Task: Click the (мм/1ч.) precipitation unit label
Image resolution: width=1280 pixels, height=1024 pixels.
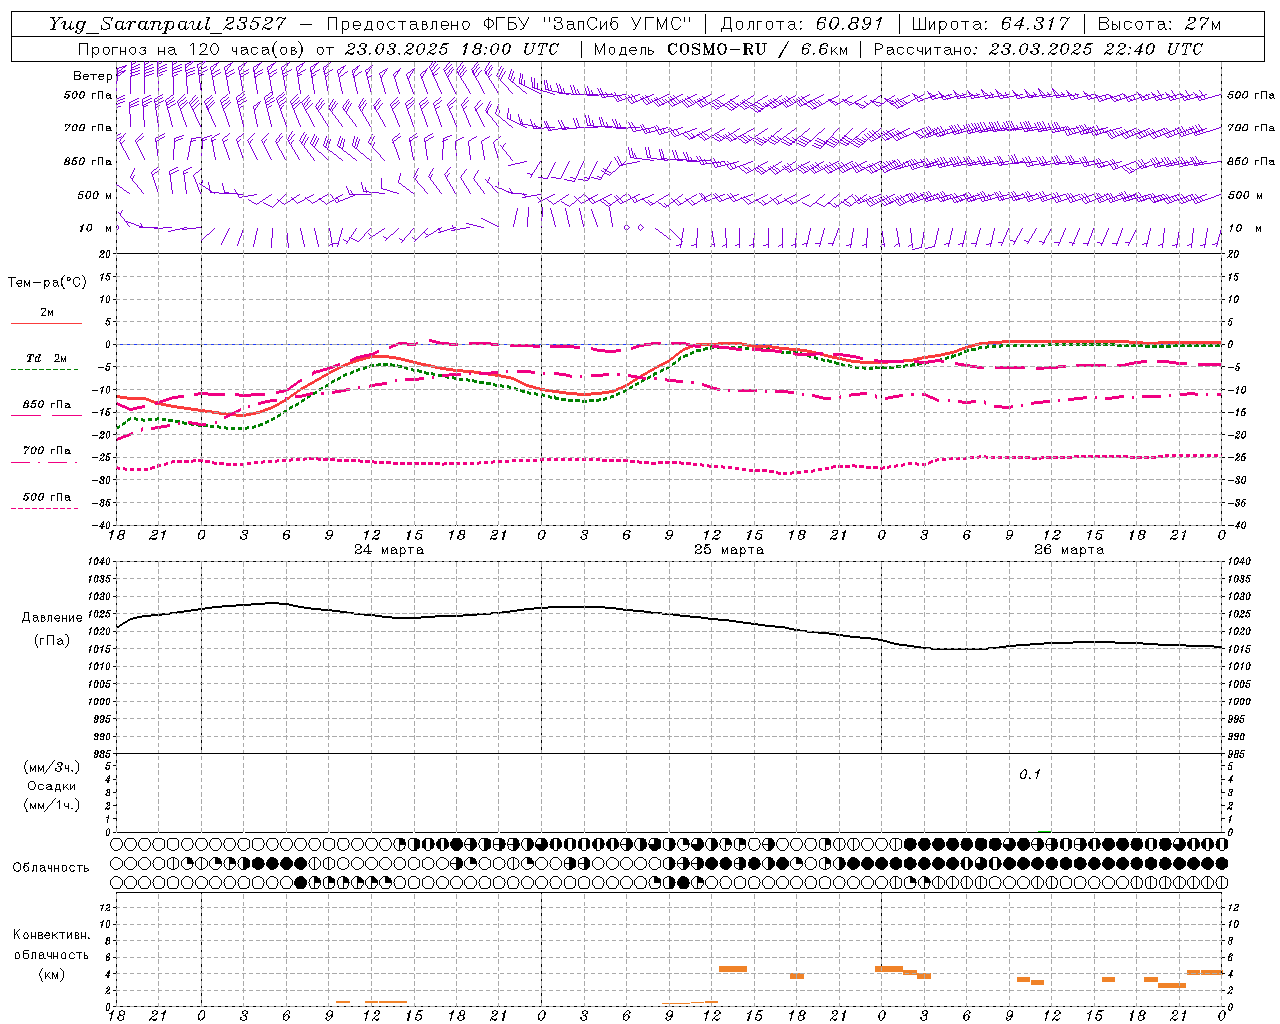Action: [x=51, y=805]
